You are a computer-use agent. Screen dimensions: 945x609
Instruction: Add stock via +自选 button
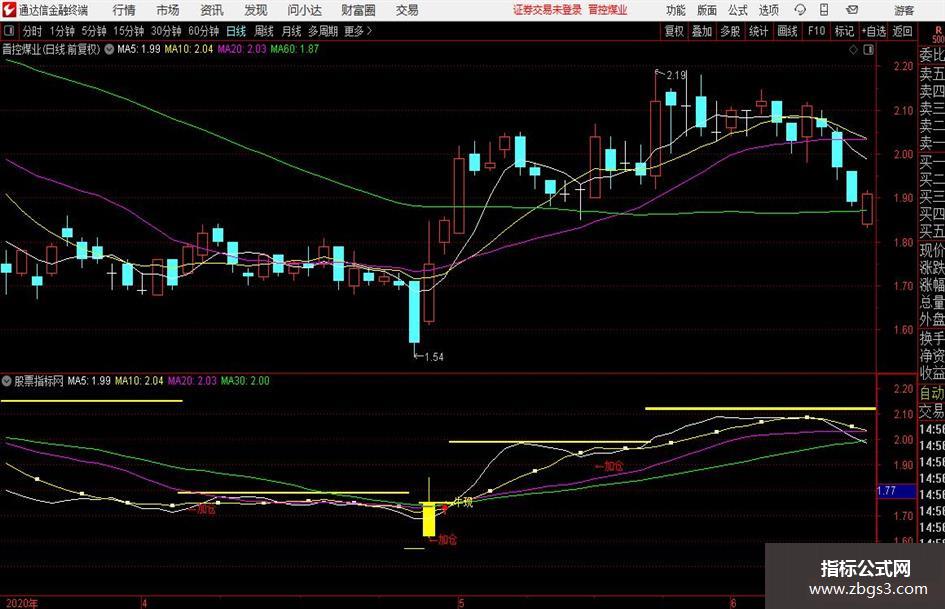click(873, 31)
